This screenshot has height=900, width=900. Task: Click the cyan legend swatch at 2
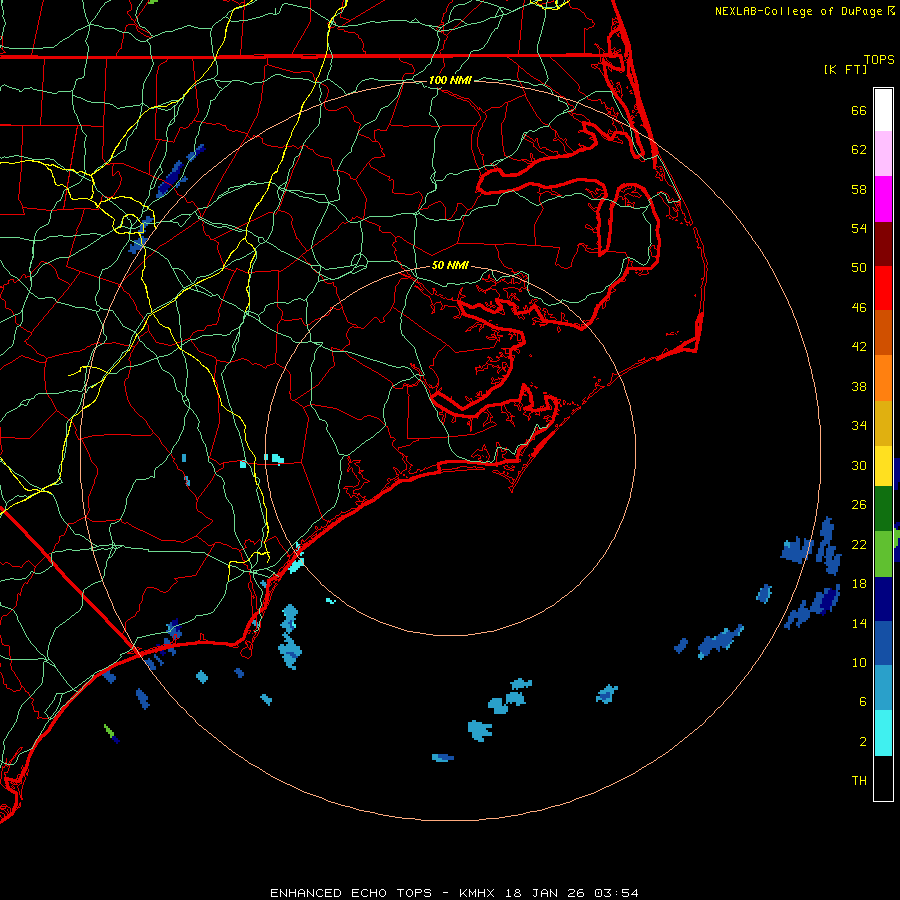[x=883, y=733]
